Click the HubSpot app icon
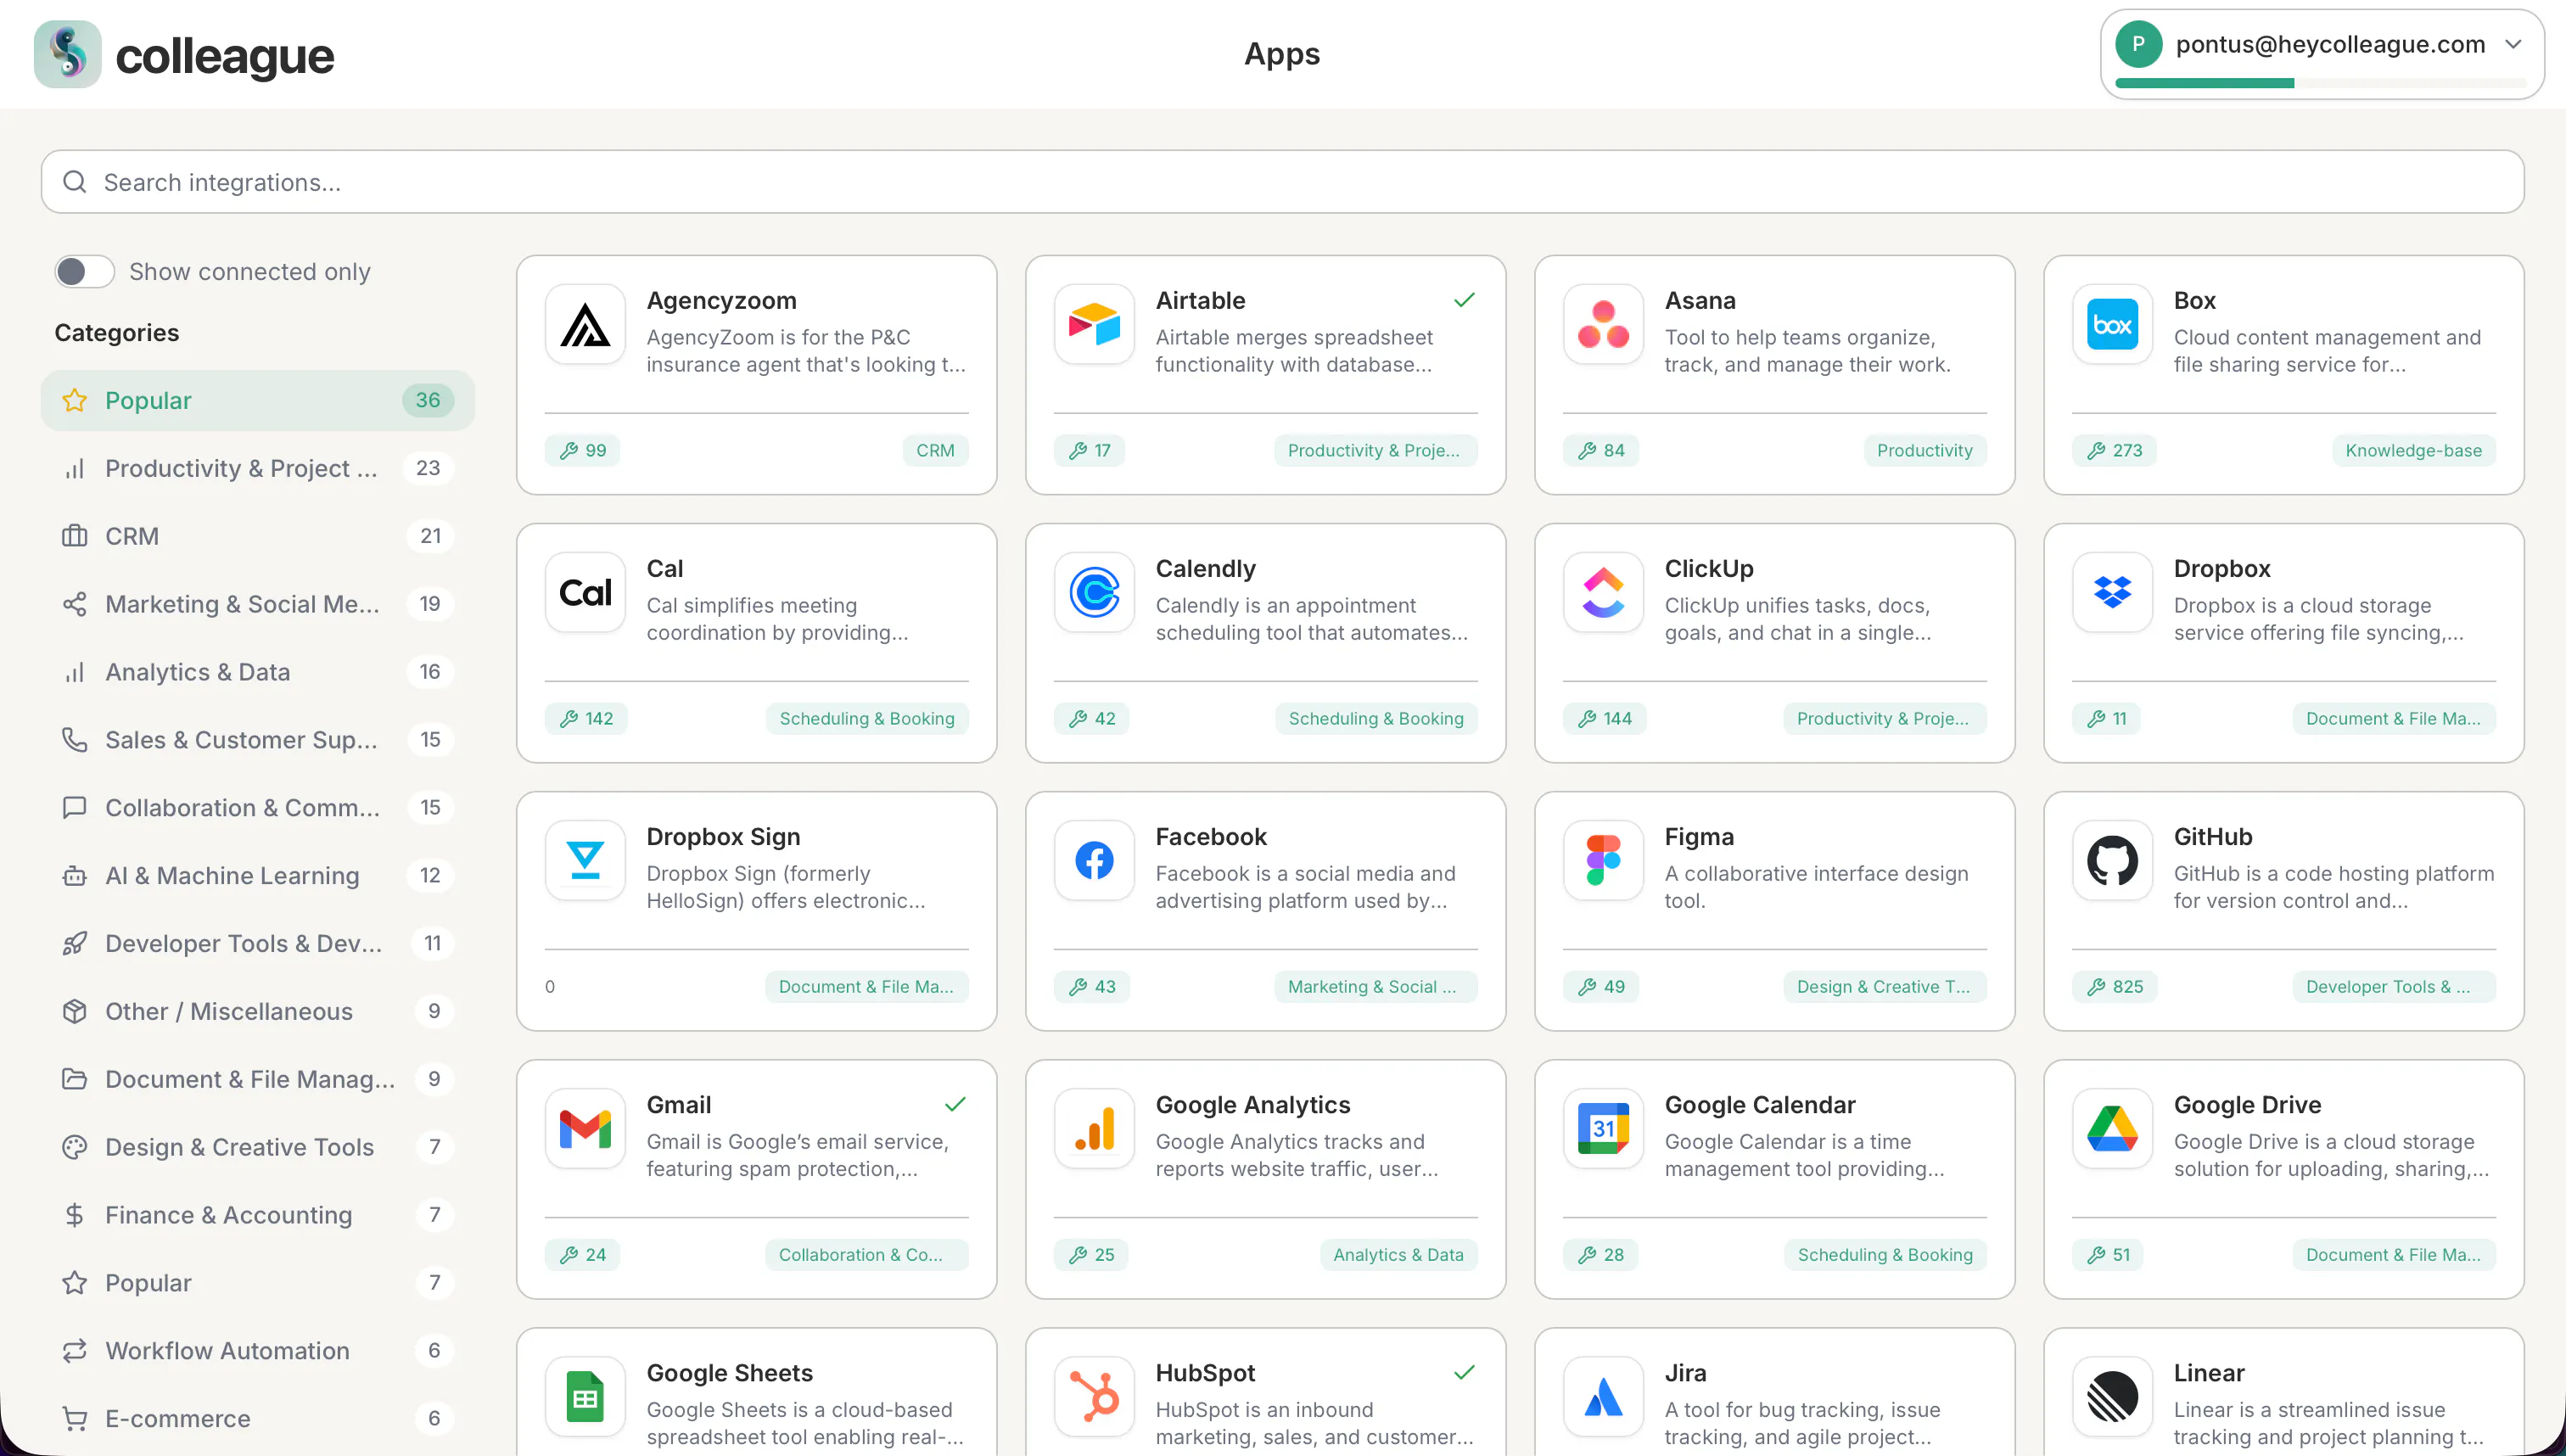This screenshot has height=1456, width=2566. pyautogui.click(x=1094, y=1396)
